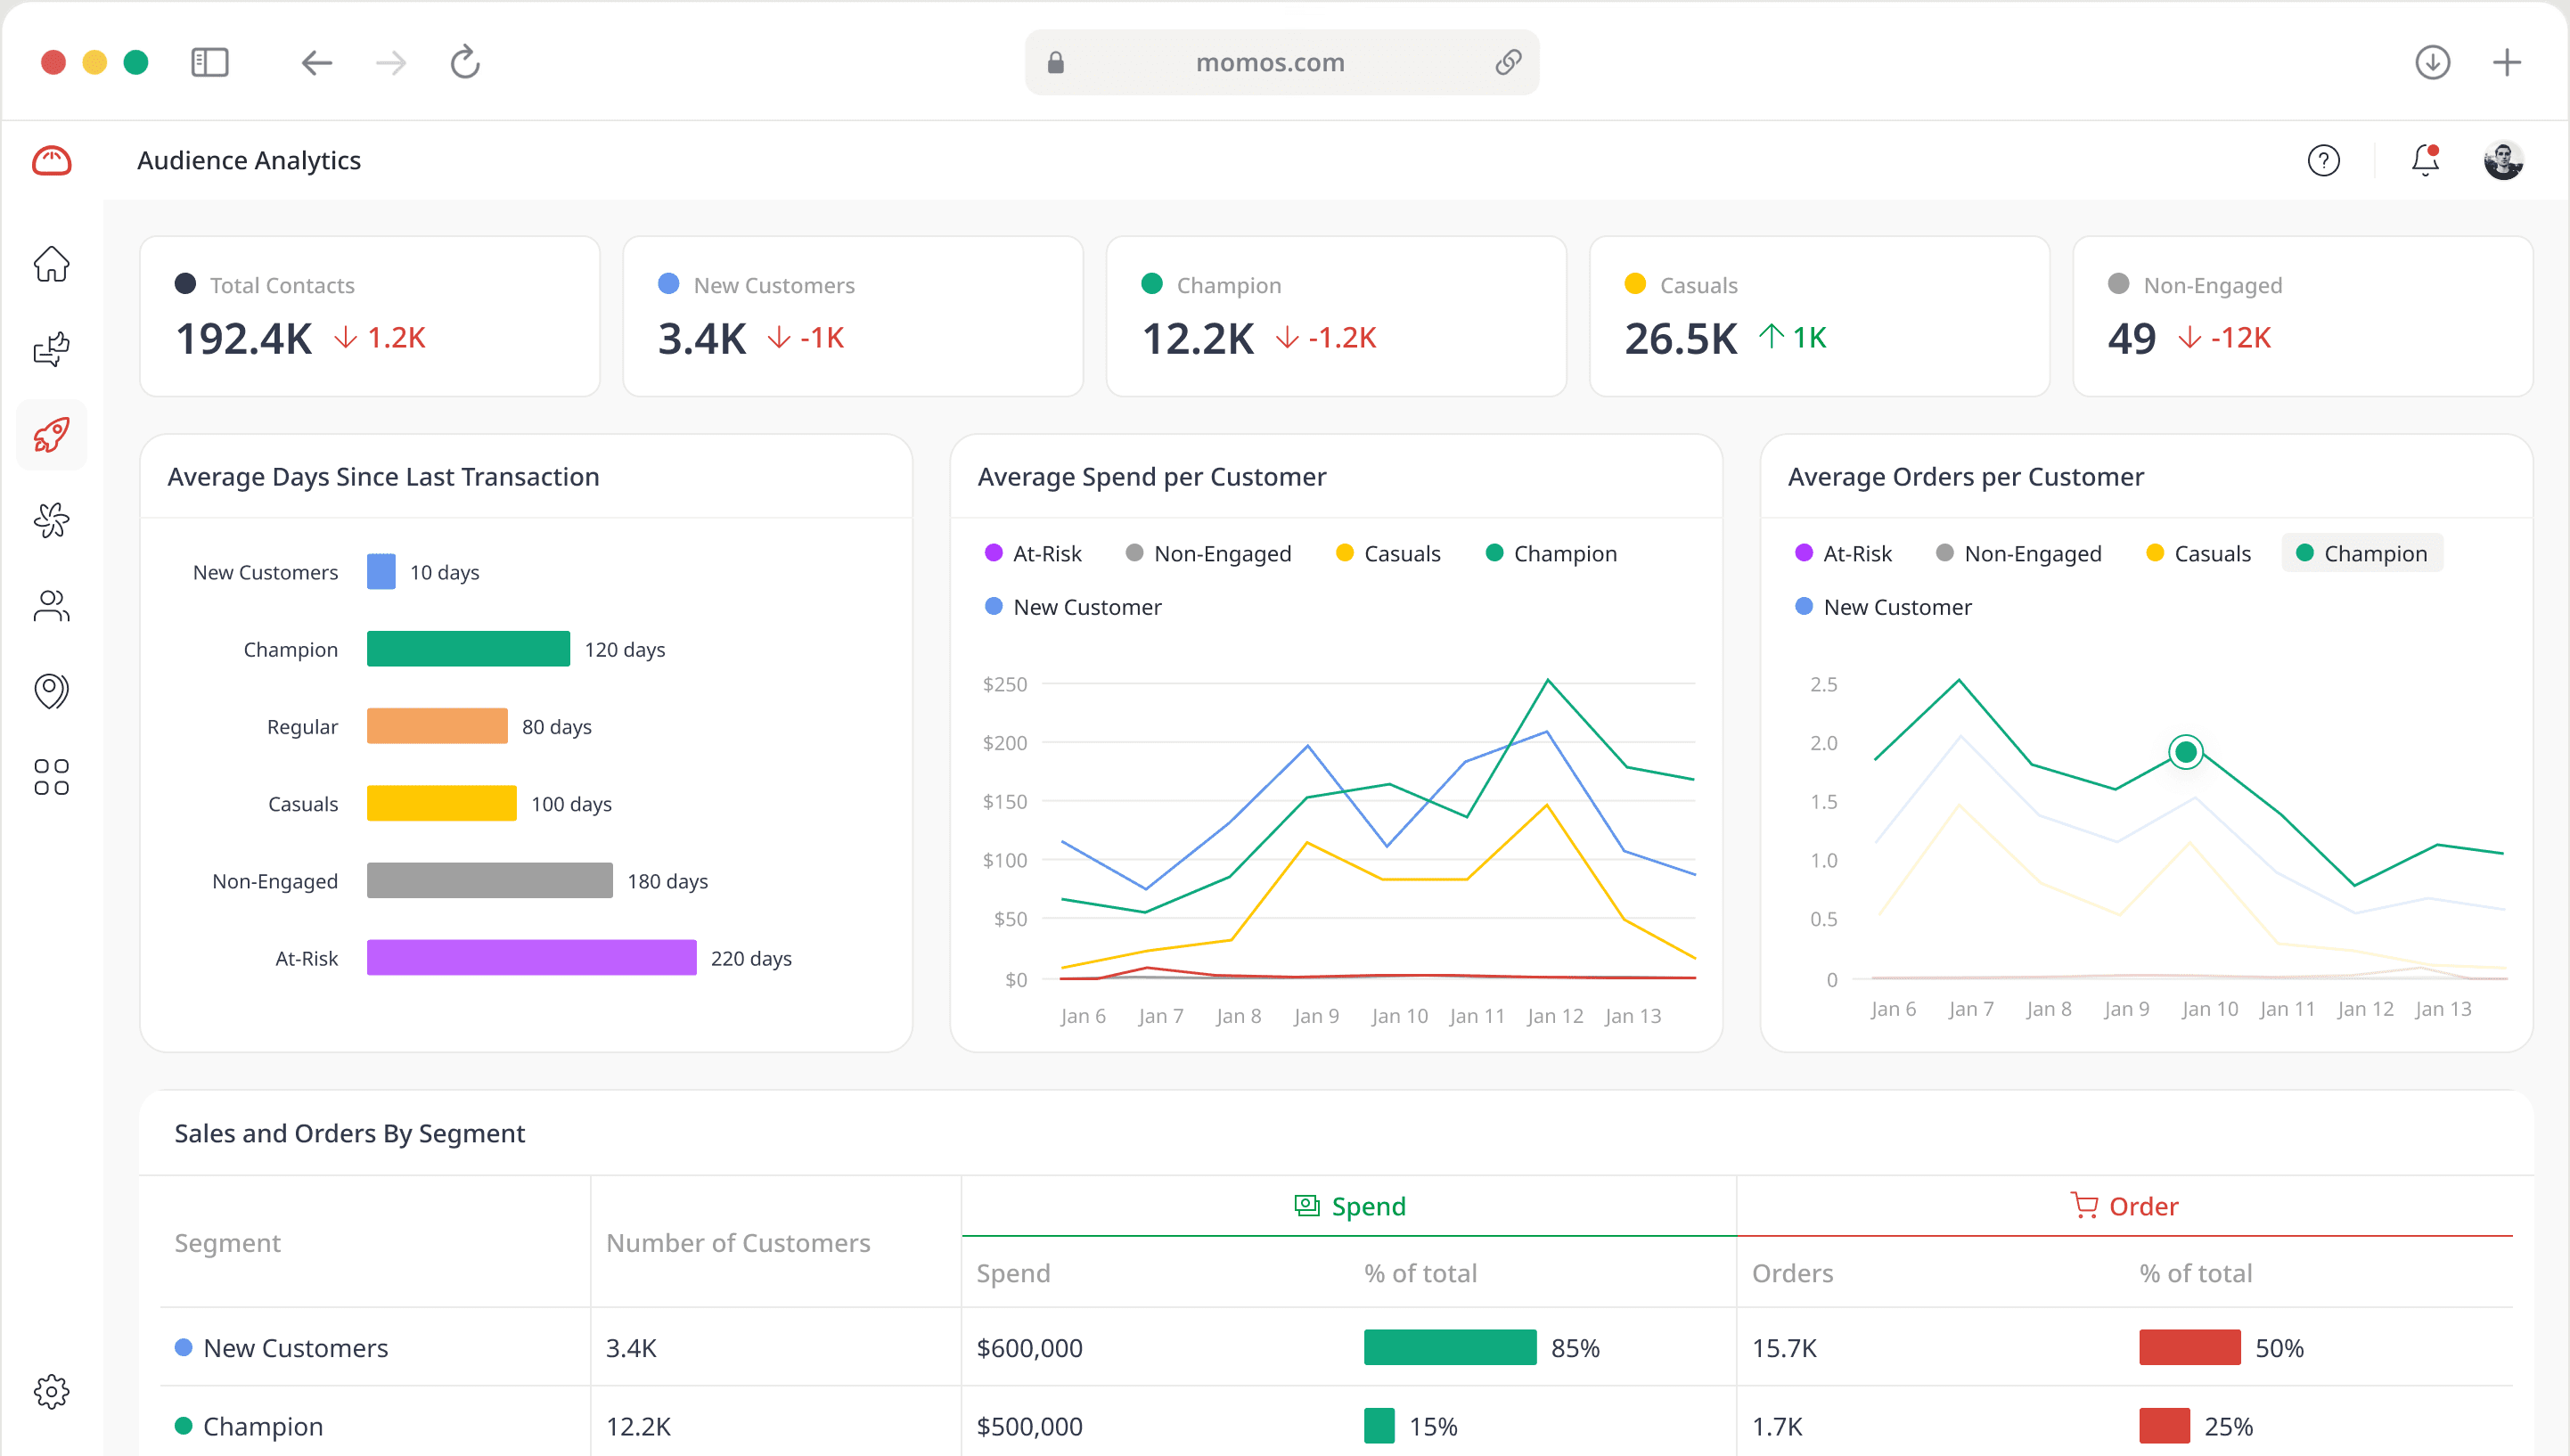2570x1456 pixels.
Task: Click the browser downloads icon
Action: 2433,62
